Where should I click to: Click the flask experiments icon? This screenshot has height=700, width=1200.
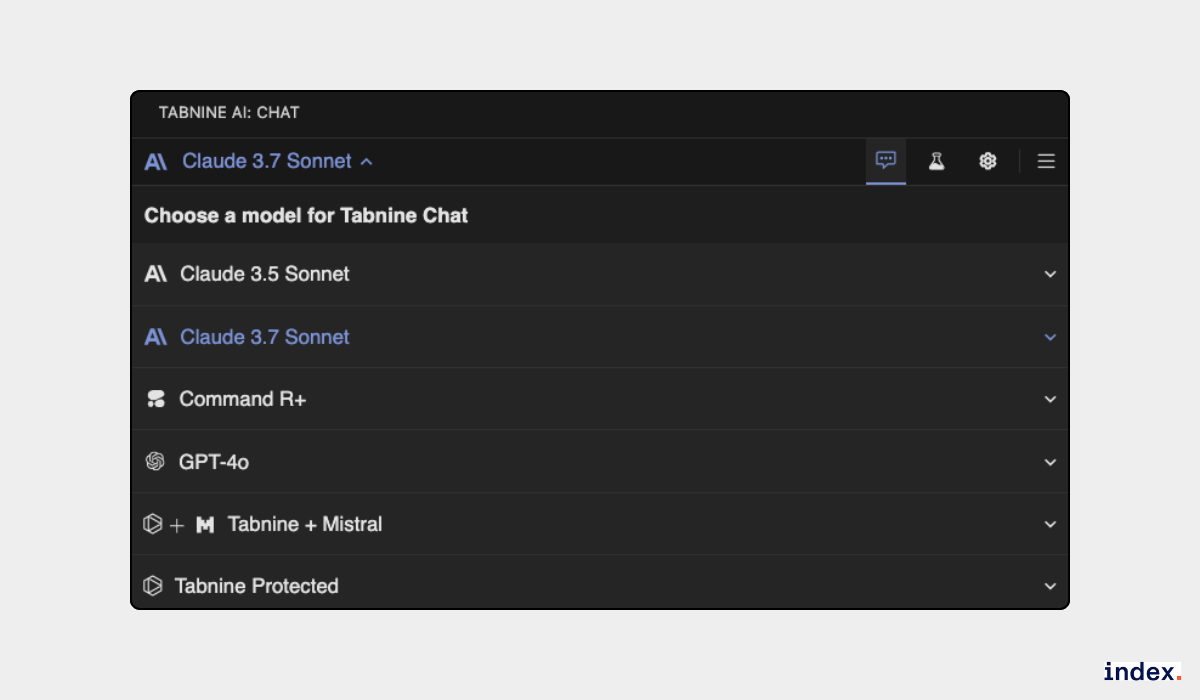click(936, 161)
